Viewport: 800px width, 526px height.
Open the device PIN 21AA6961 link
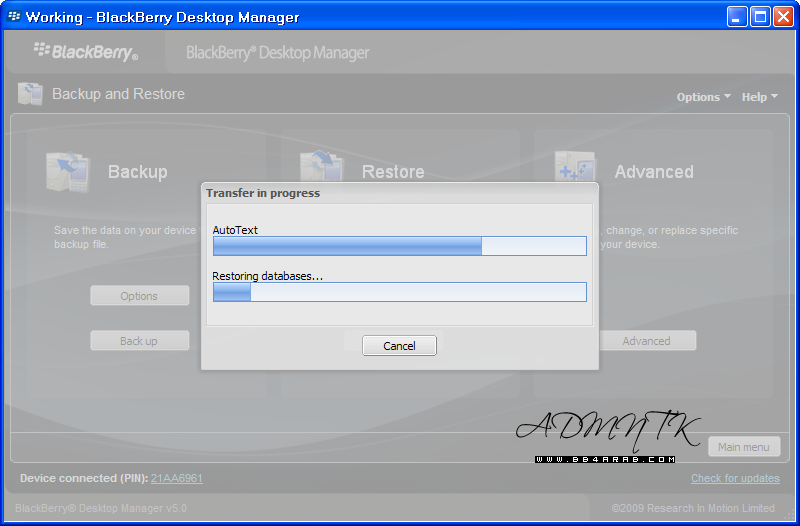(177, 478)
